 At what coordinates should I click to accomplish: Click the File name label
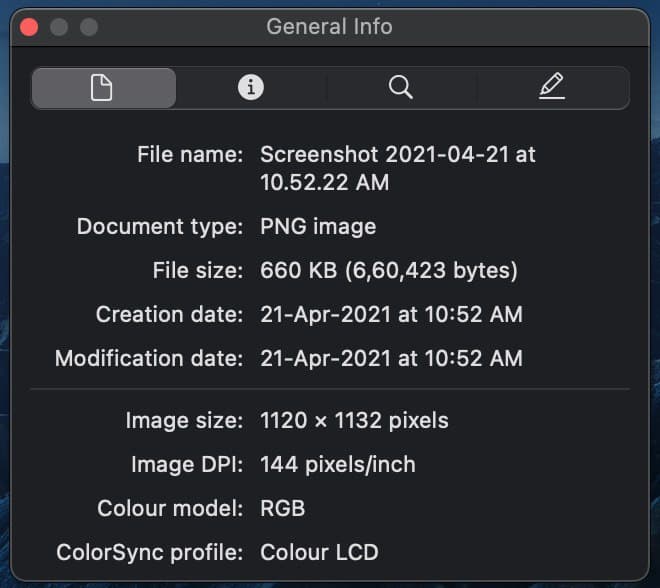[x=190, y=155]
